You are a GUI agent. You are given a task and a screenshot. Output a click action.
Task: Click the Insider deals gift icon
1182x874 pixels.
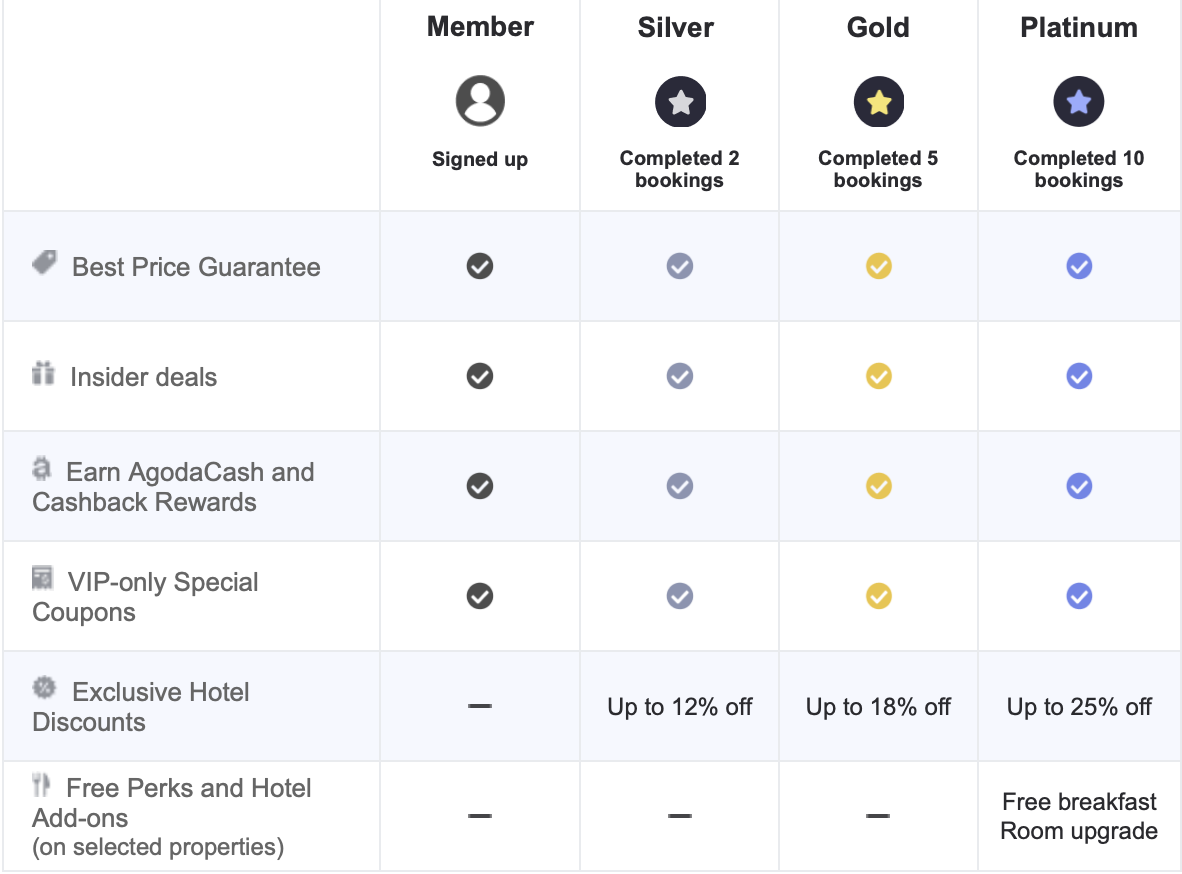pyautogui.click(x=43, y=373)
